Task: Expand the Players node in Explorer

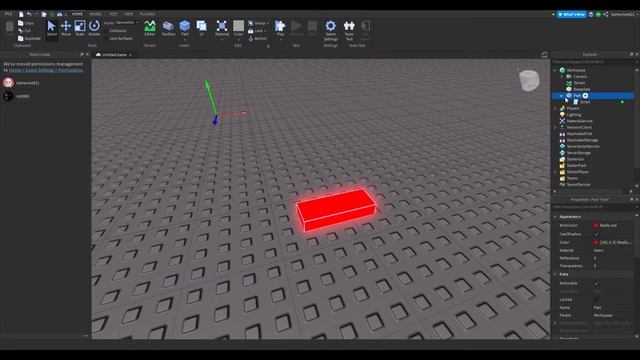Action: [555, 109]
